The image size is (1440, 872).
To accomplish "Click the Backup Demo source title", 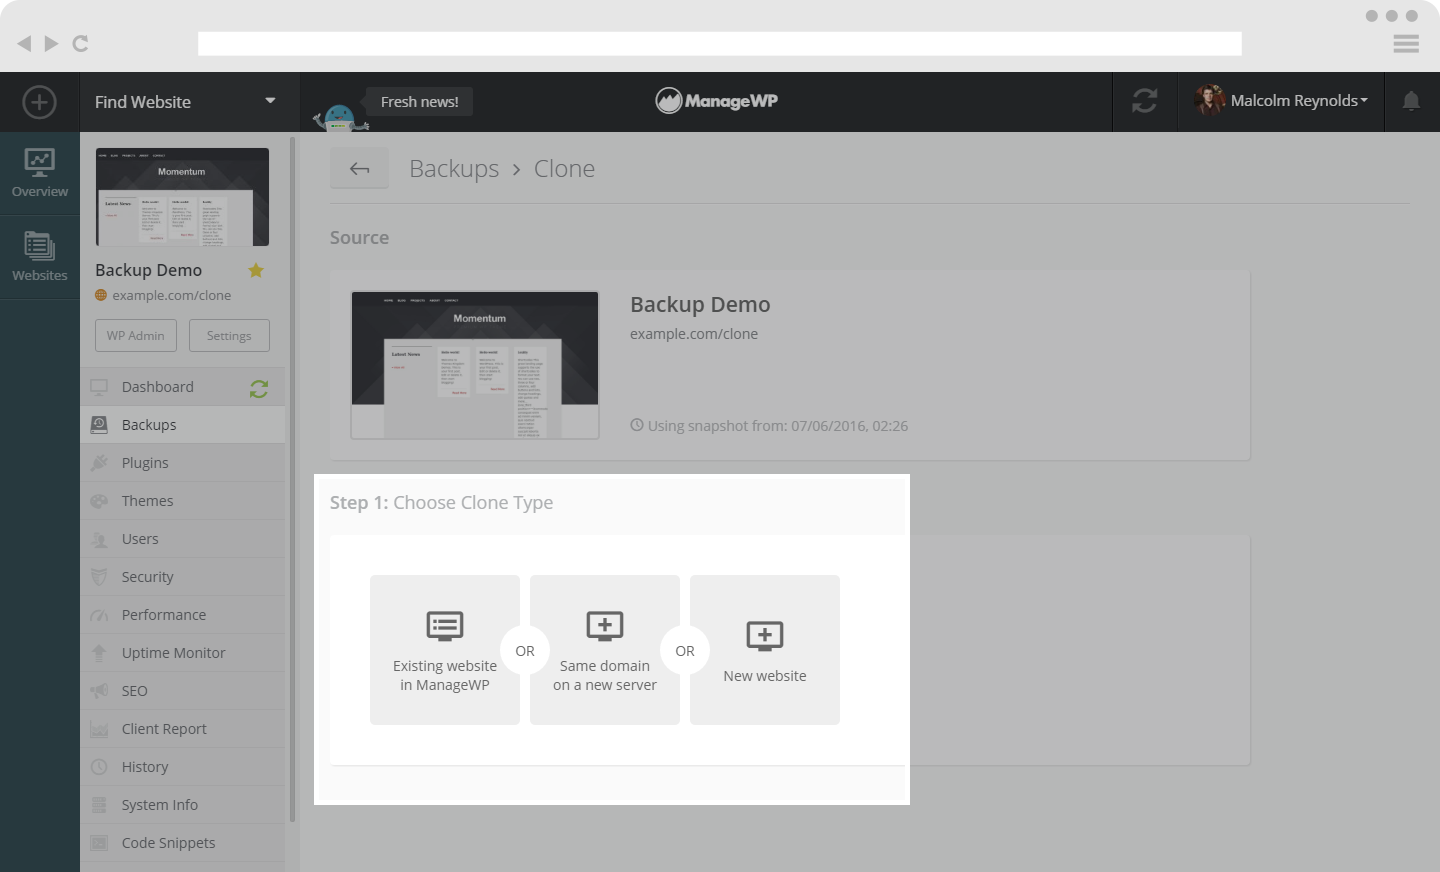I will pyautogui.click(x=700, y=304).
